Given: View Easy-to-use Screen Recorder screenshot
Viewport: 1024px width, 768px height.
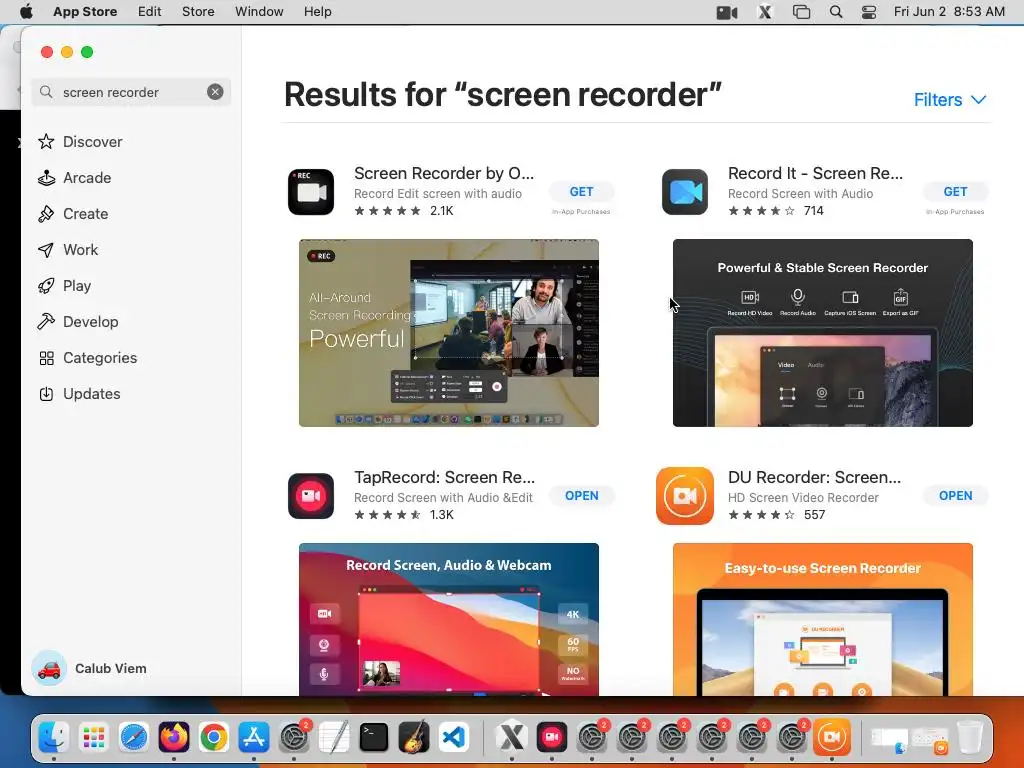Looking at the screenshot, I should (x=823, y=619).
